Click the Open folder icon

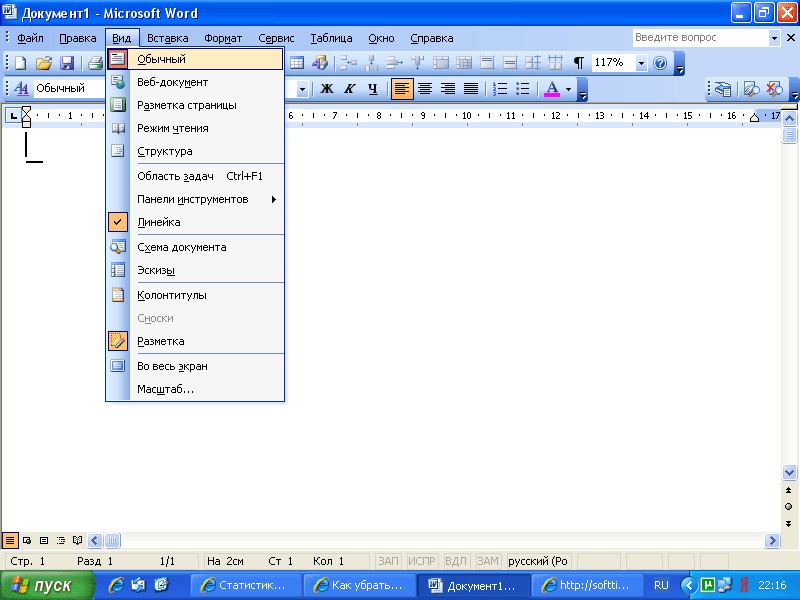(x=44, y=63)
